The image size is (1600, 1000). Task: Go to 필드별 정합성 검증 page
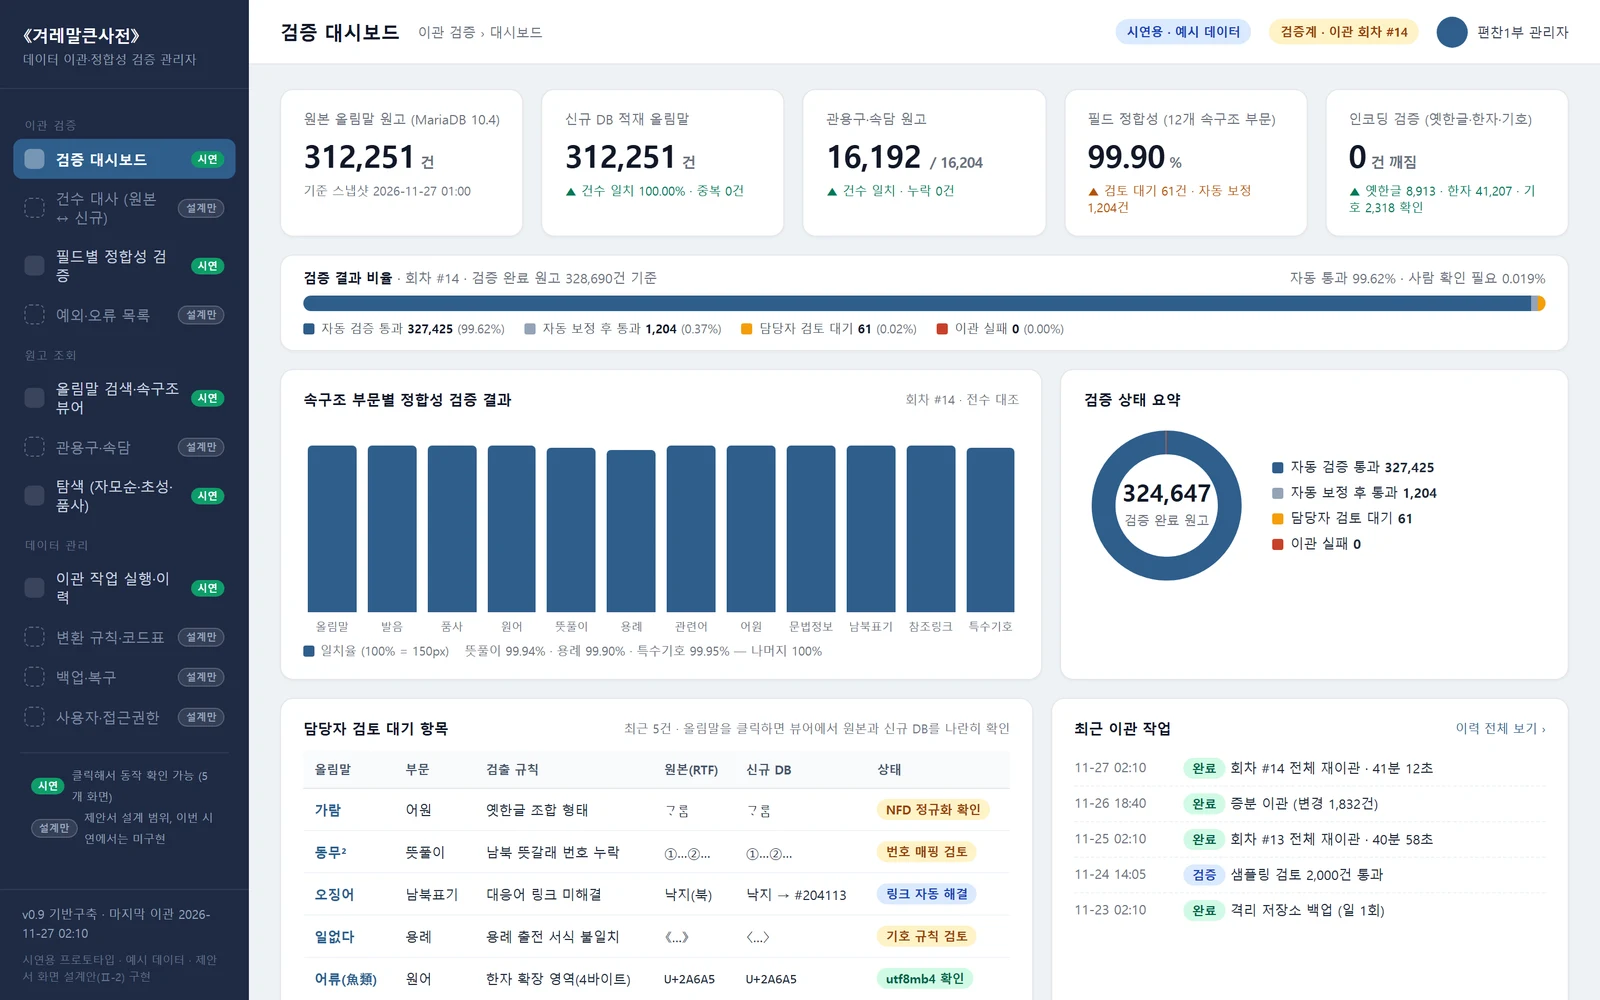tap(124, 266)
